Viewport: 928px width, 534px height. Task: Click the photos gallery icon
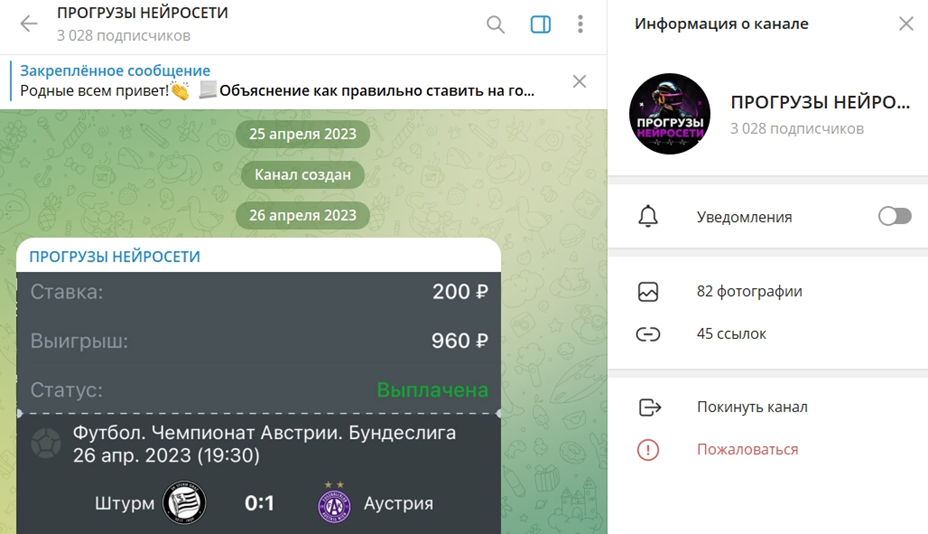coord(648,291)
